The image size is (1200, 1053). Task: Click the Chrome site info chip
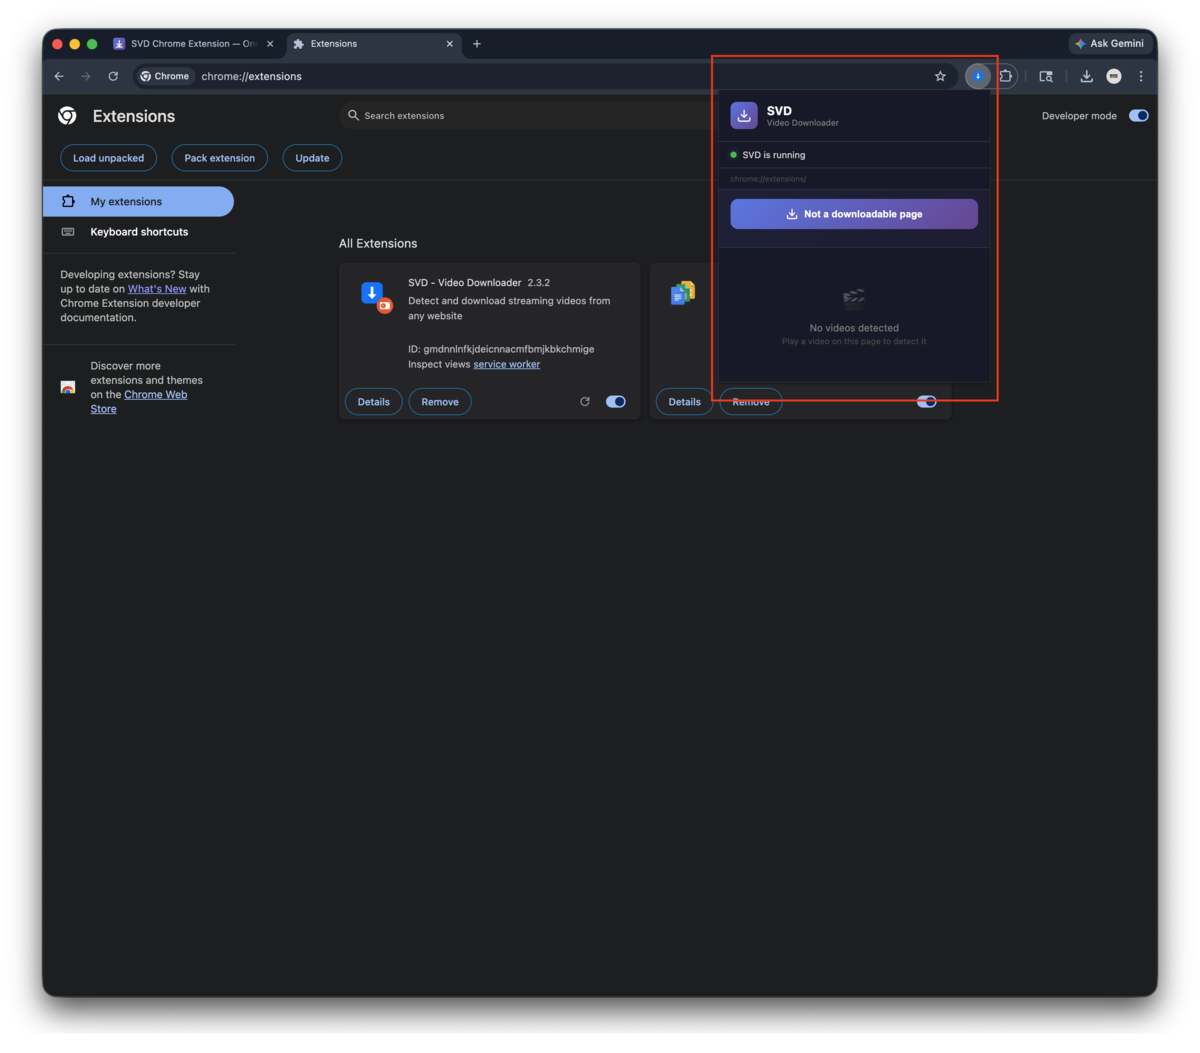click(165, 76)
